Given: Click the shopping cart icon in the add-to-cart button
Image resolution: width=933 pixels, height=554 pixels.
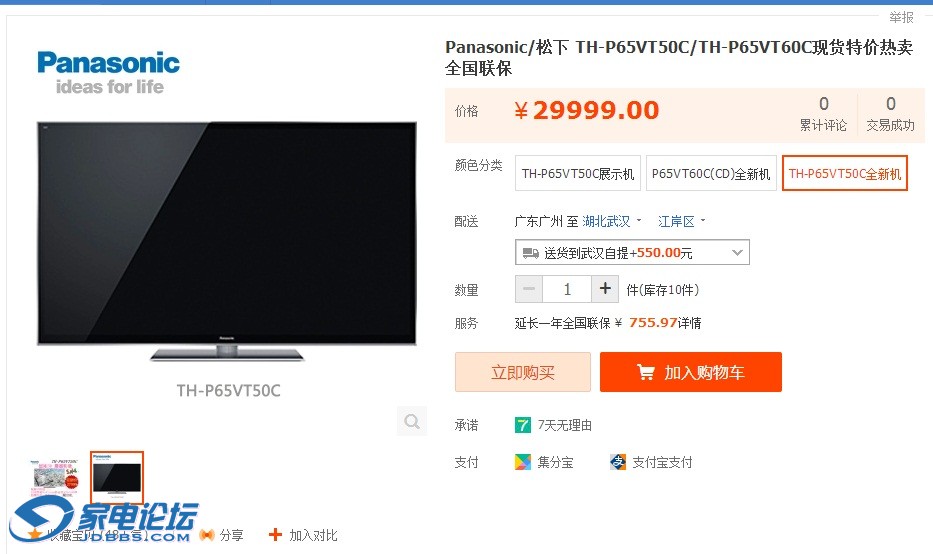Looking at the screenshot, I should coord(646,372).
